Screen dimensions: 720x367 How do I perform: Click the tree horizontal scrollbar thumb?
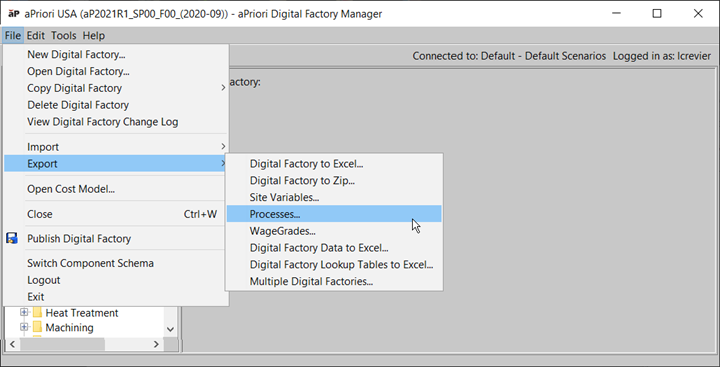tap(62, 344)
